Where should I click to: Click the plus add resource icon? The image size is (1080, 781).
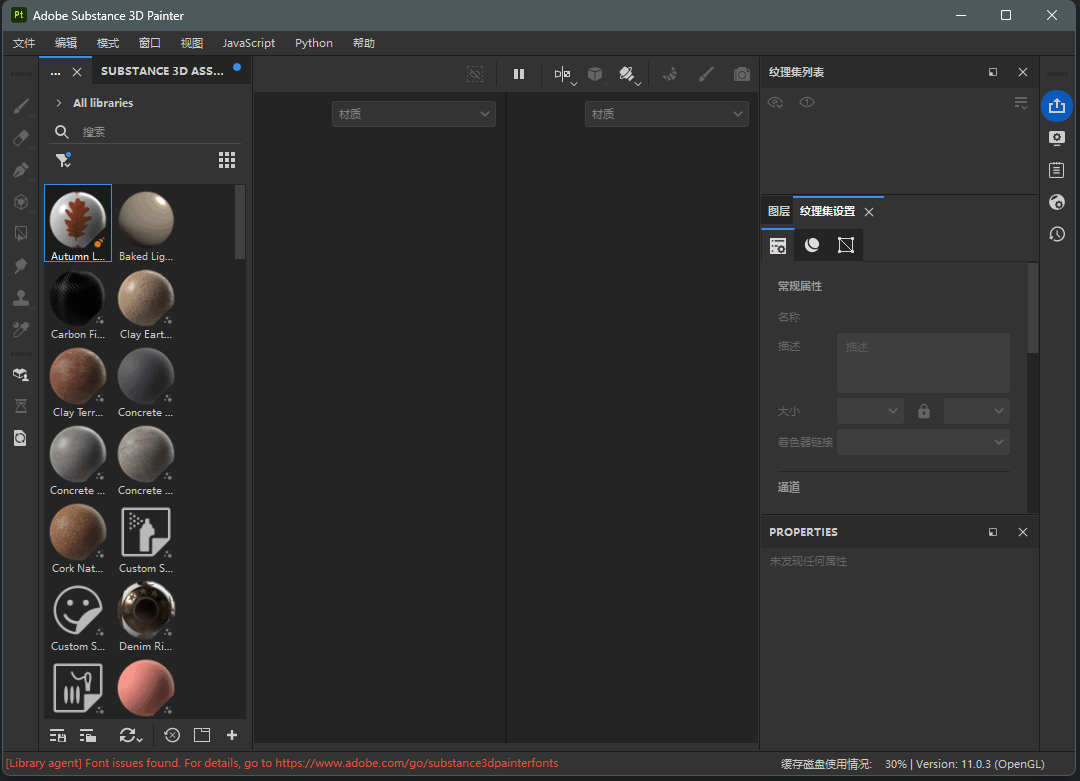point(232,735)
